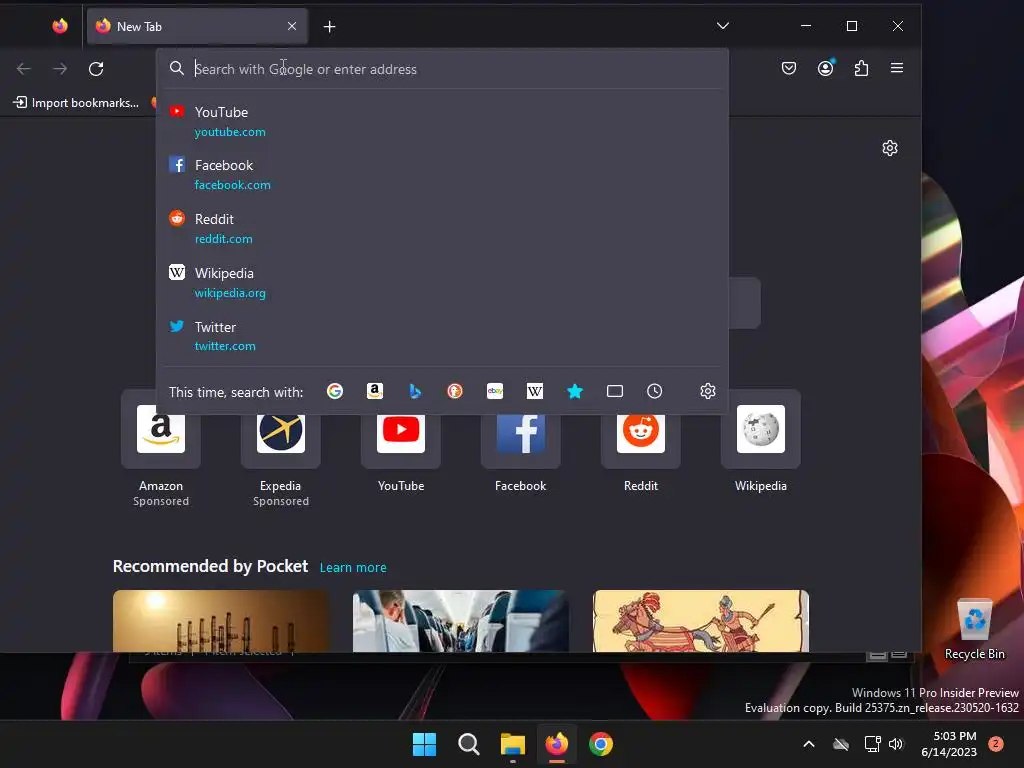Choose the Wikipedia suggestion in dropdown

pyautogui.click(x=442, y=283)
